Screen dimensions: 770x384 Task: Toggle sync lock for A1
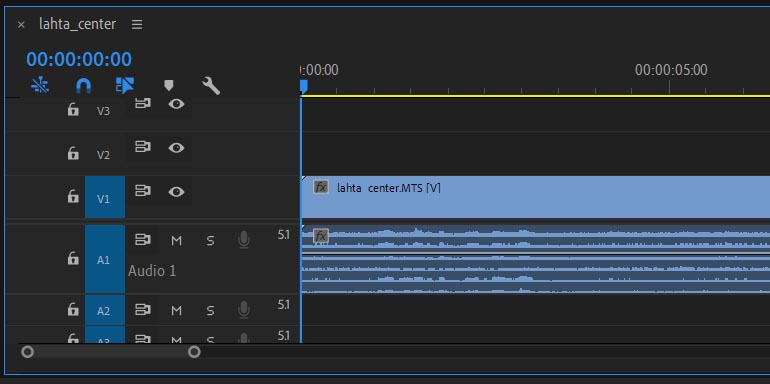tap(142, 240)
